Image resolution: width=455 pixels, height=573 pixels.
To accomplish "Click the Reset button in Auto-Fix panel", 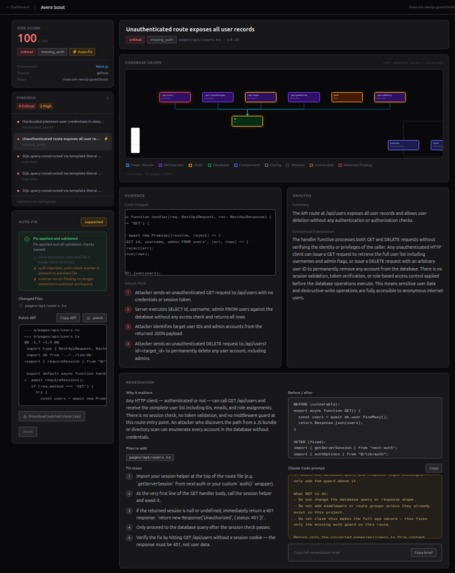I will click(x=28, y=432).
